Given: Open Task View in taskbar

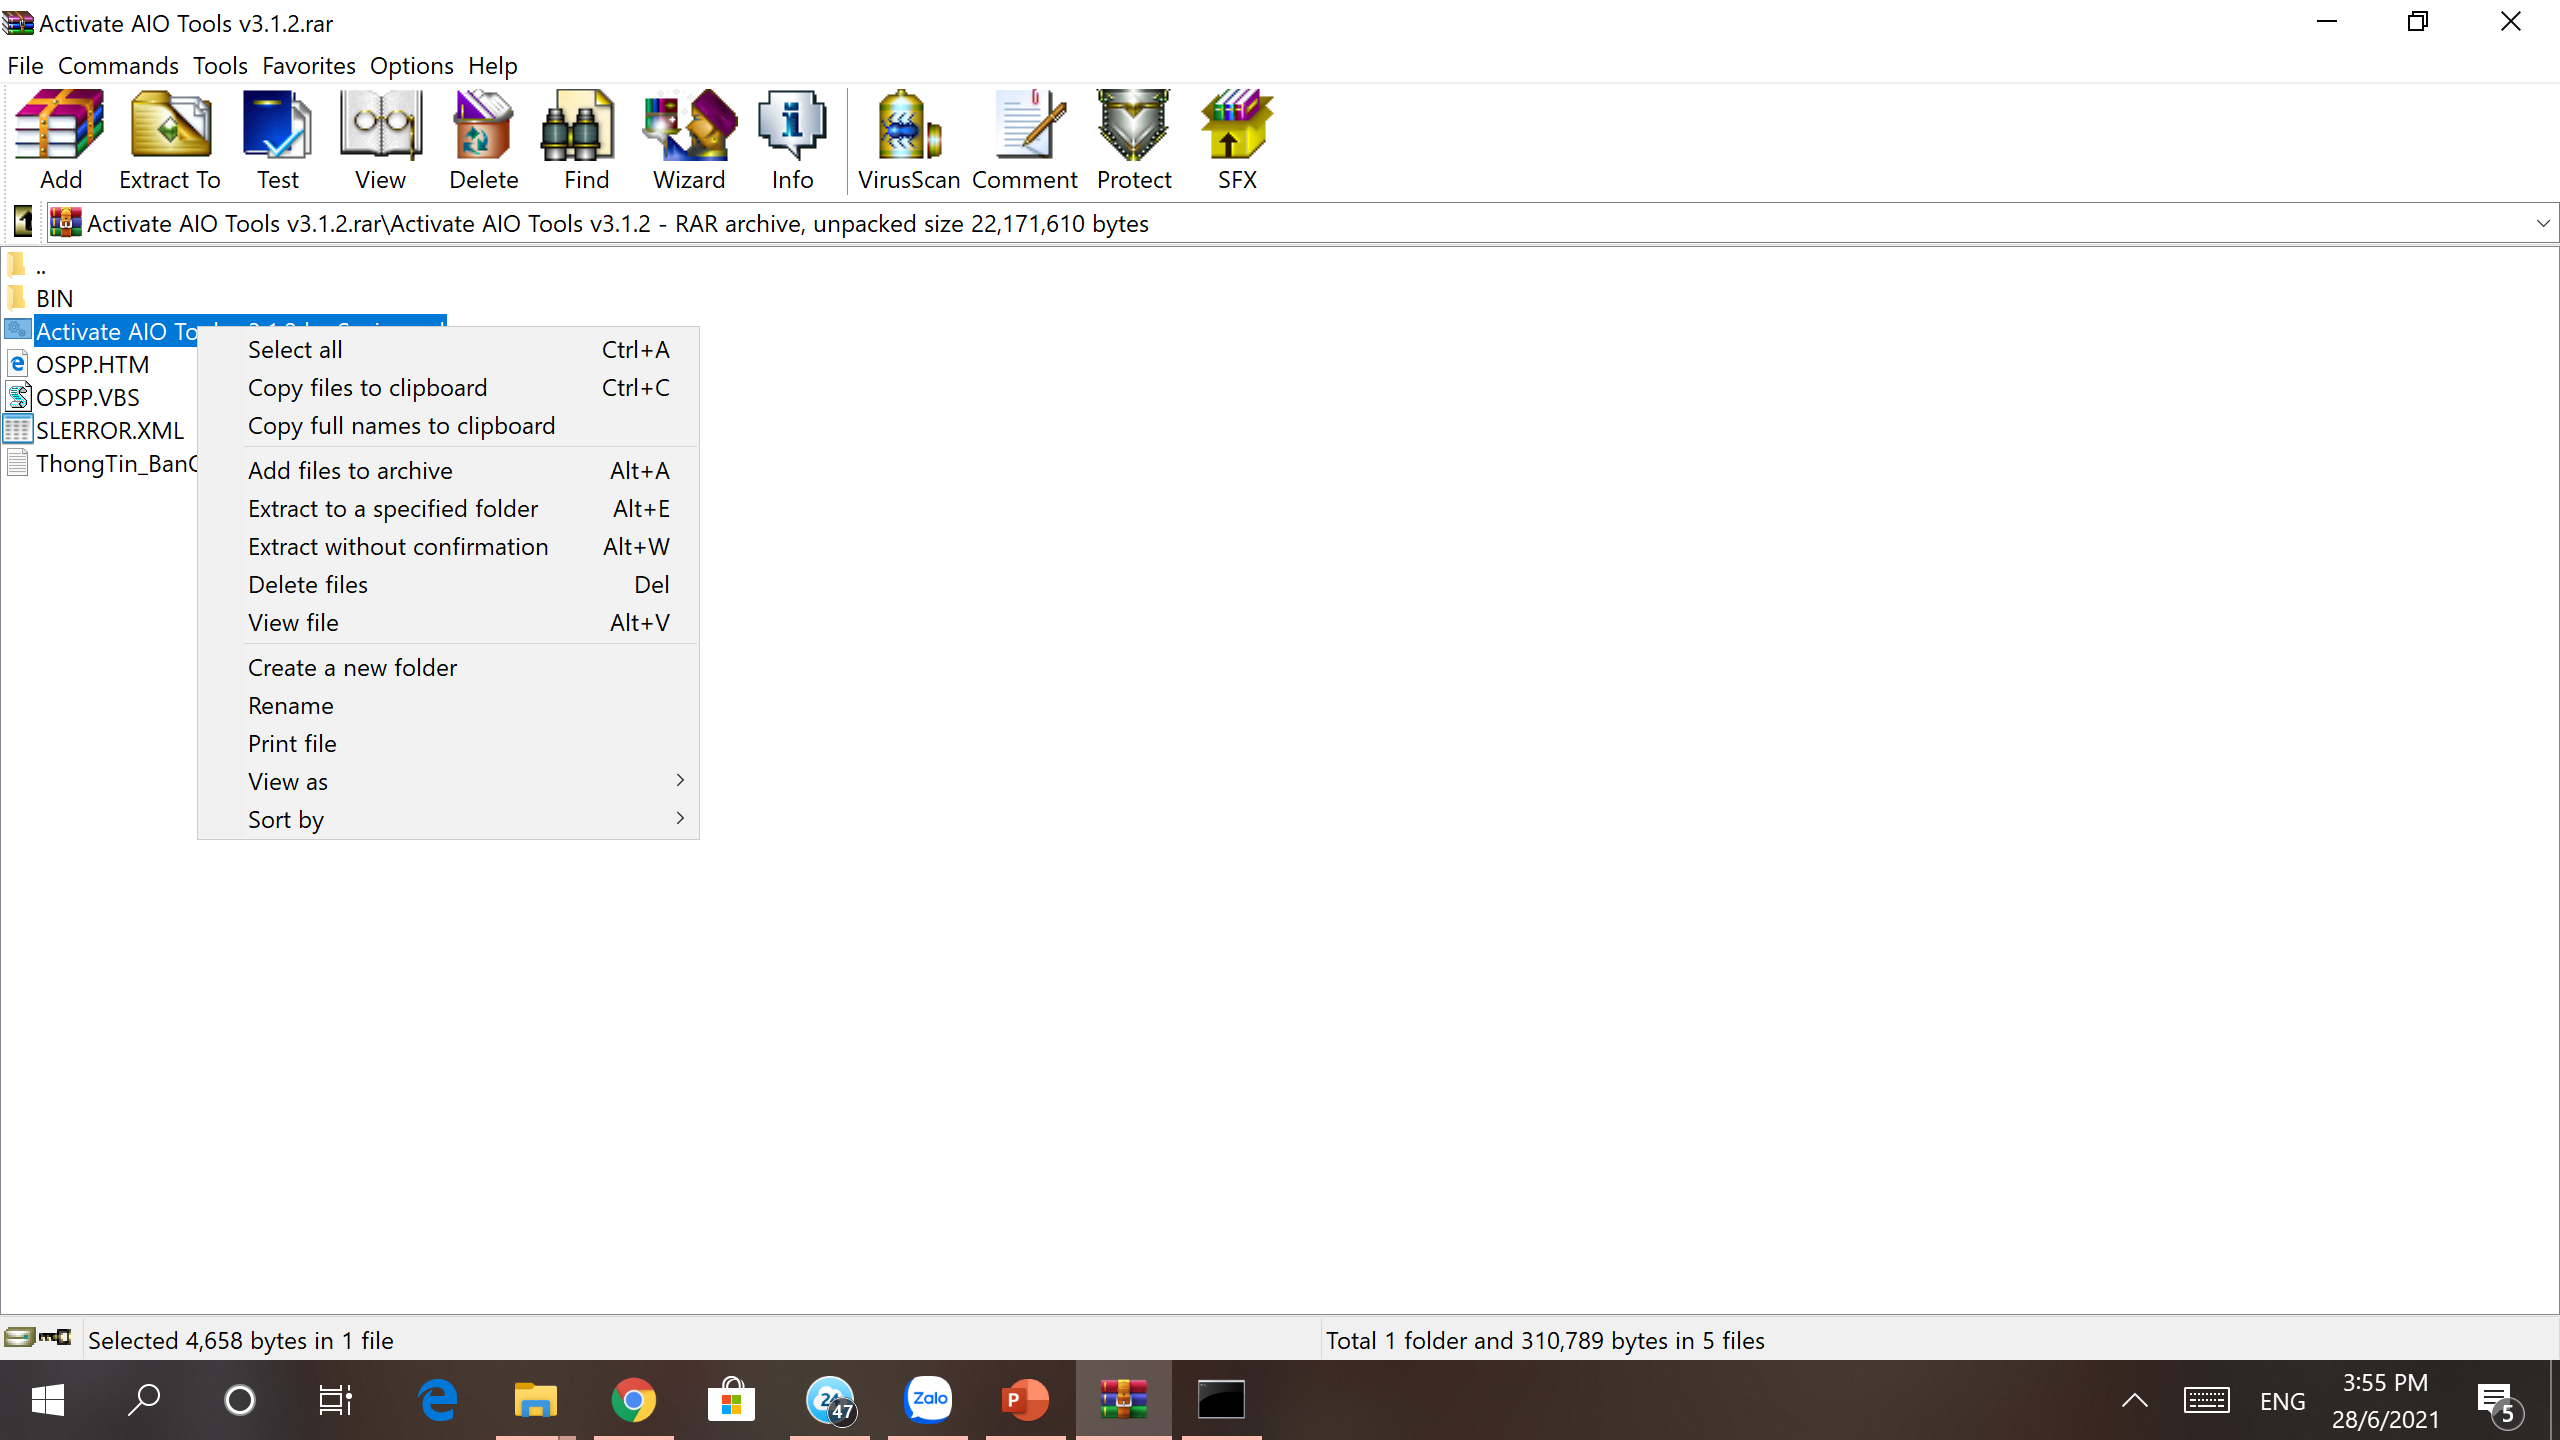Looking at the screenshot, I should pyautogui.click(x=336, y=1400).
